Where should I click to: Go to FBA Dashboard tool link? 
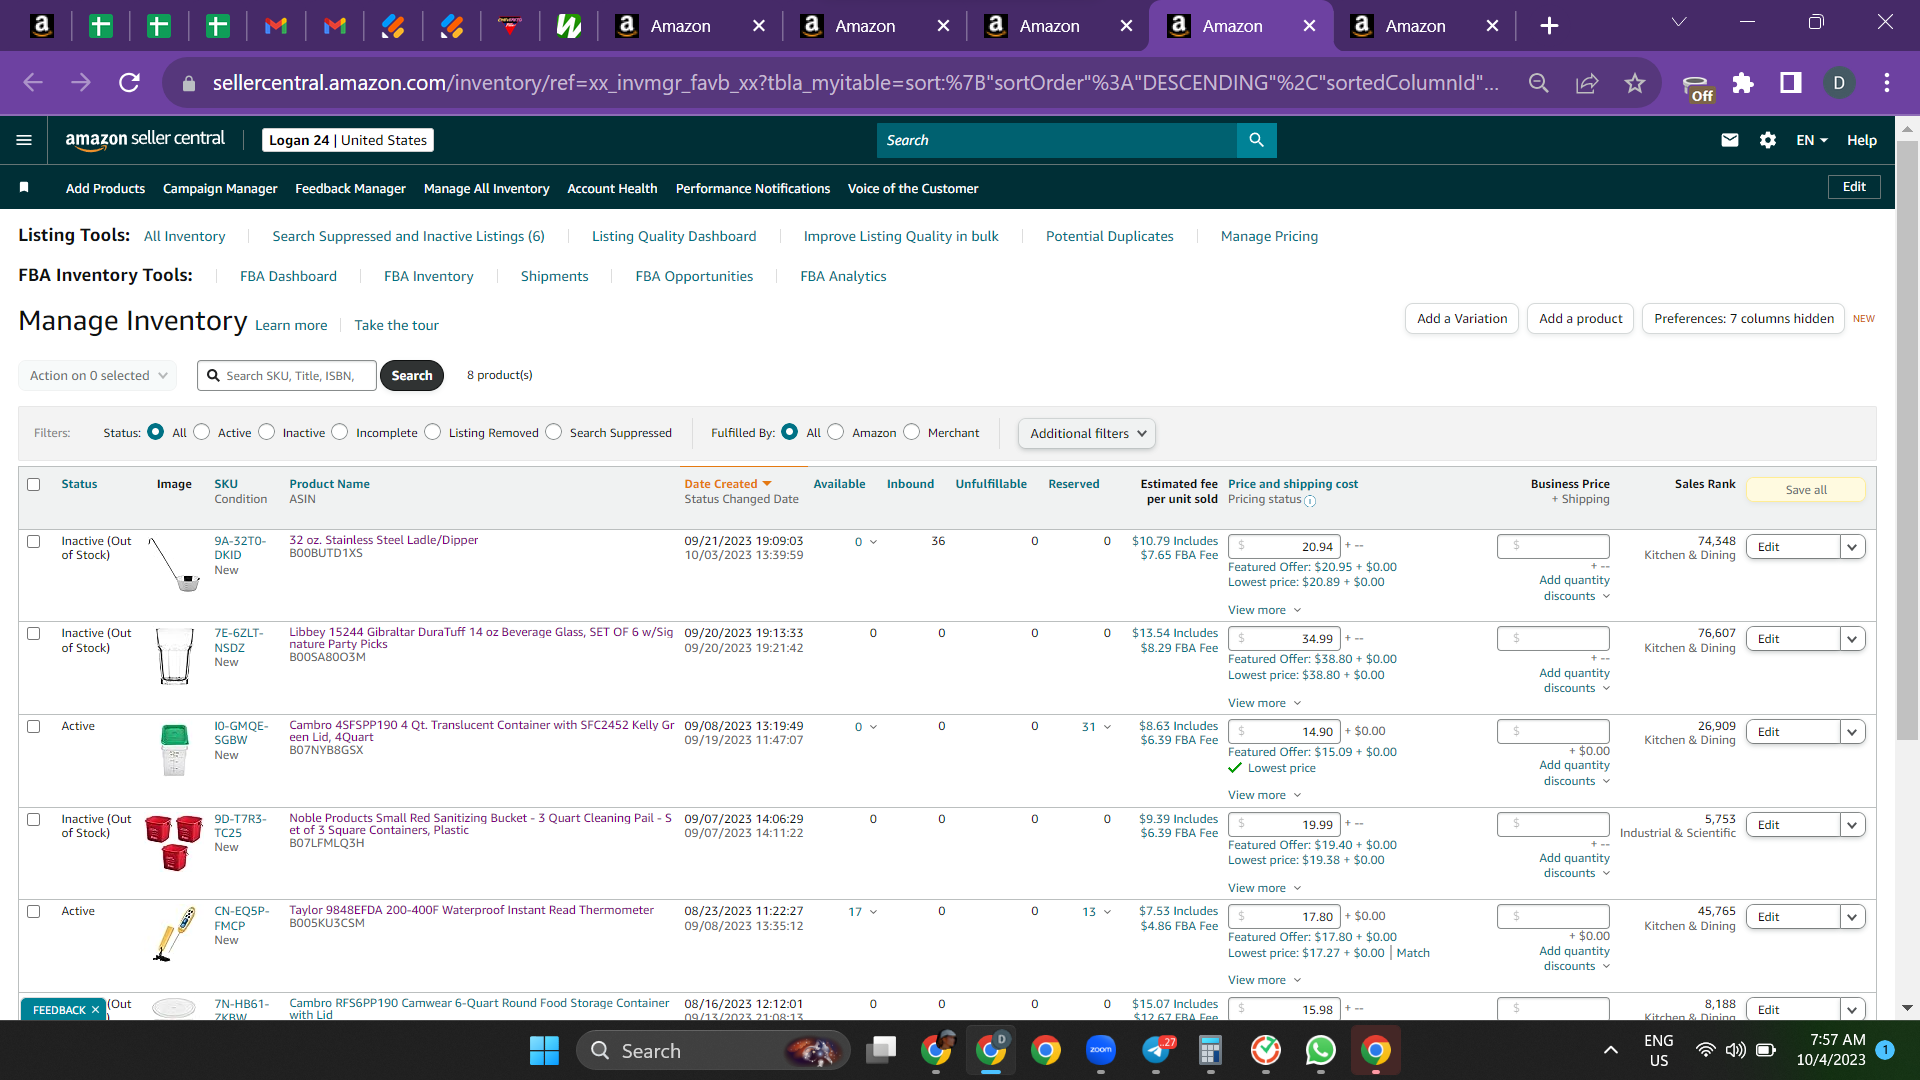tap(288, 276)
